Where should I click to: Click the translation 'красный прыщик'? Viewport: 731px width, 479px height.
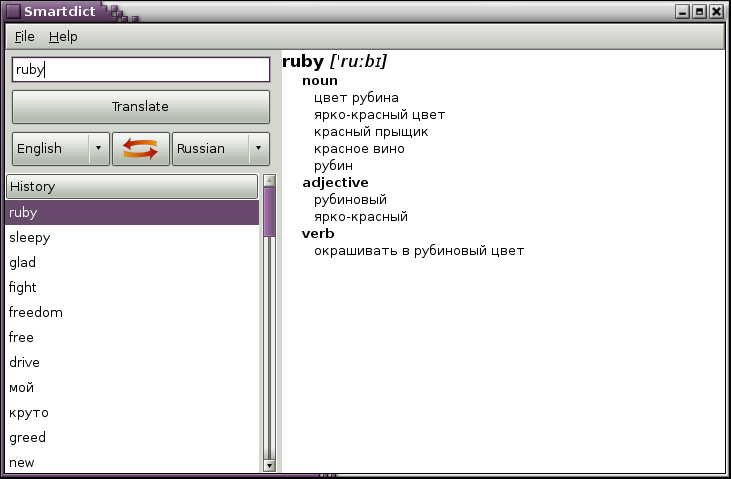click(x=371, y=132)
